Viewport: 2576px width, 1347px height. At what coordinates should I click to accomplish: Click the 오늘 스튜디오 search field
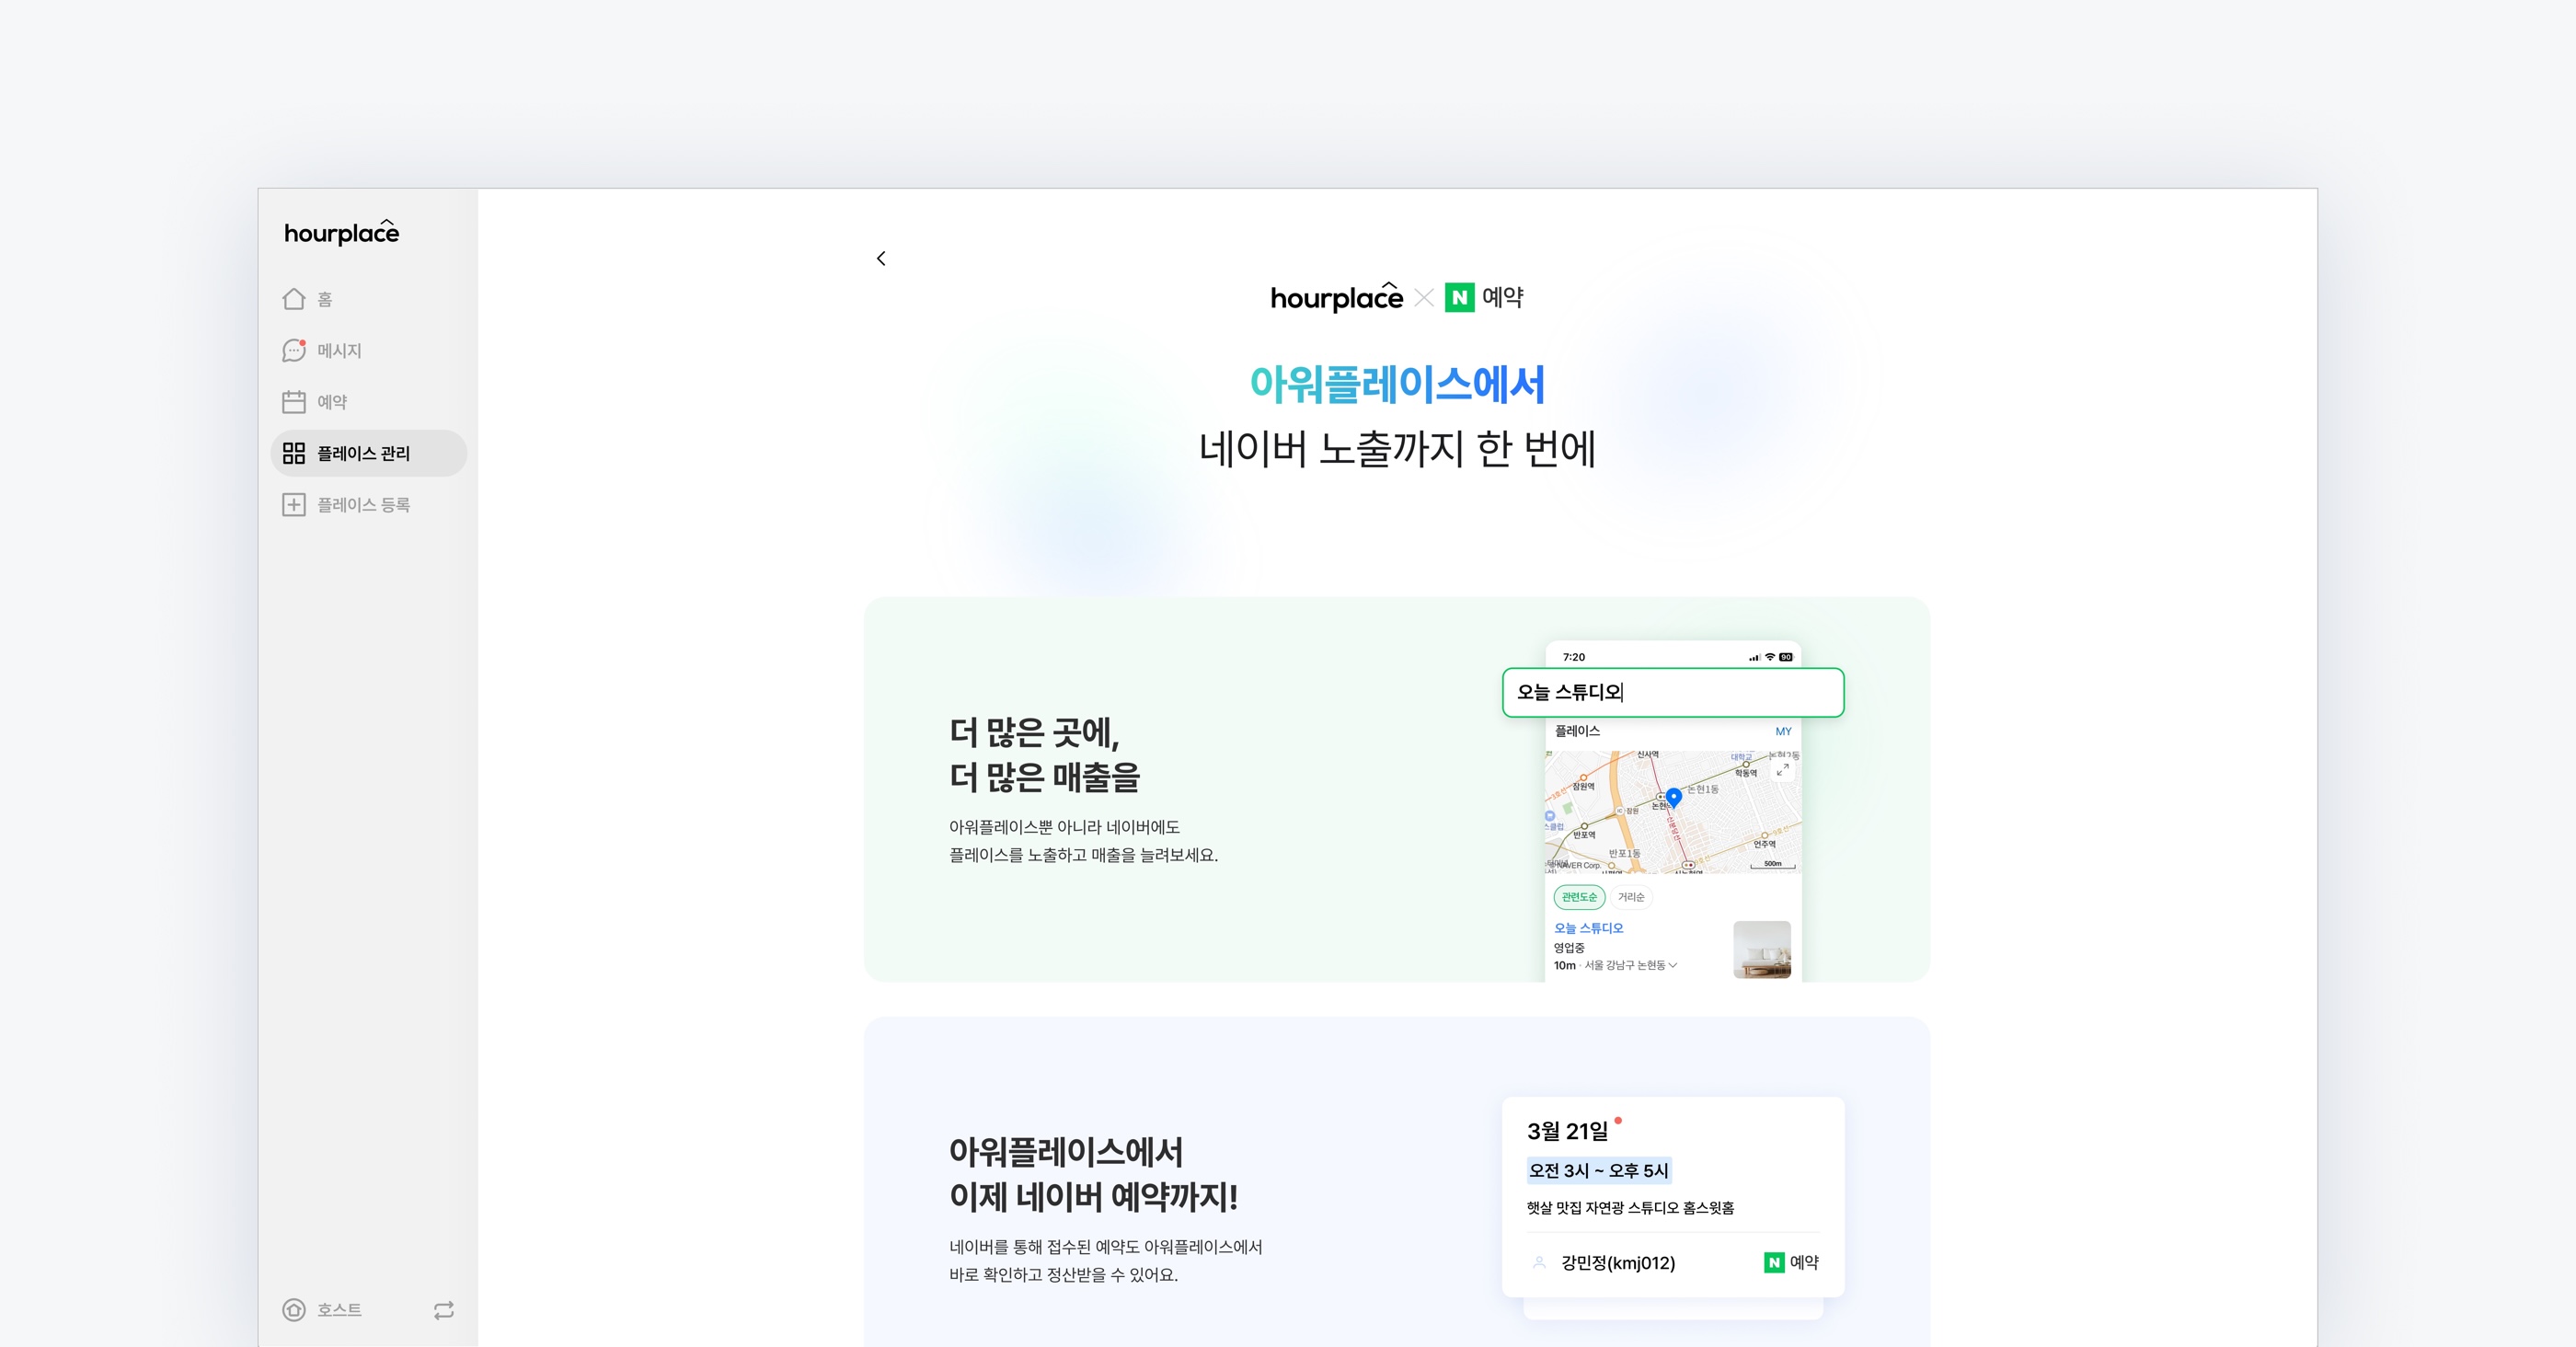tap(1672, 692)
